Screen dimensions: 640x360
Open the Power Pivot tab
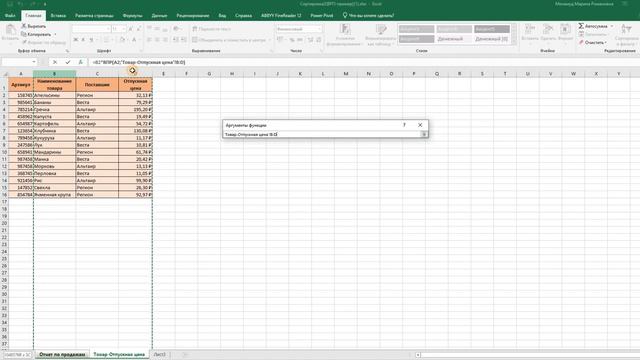[x=322, y=16]
